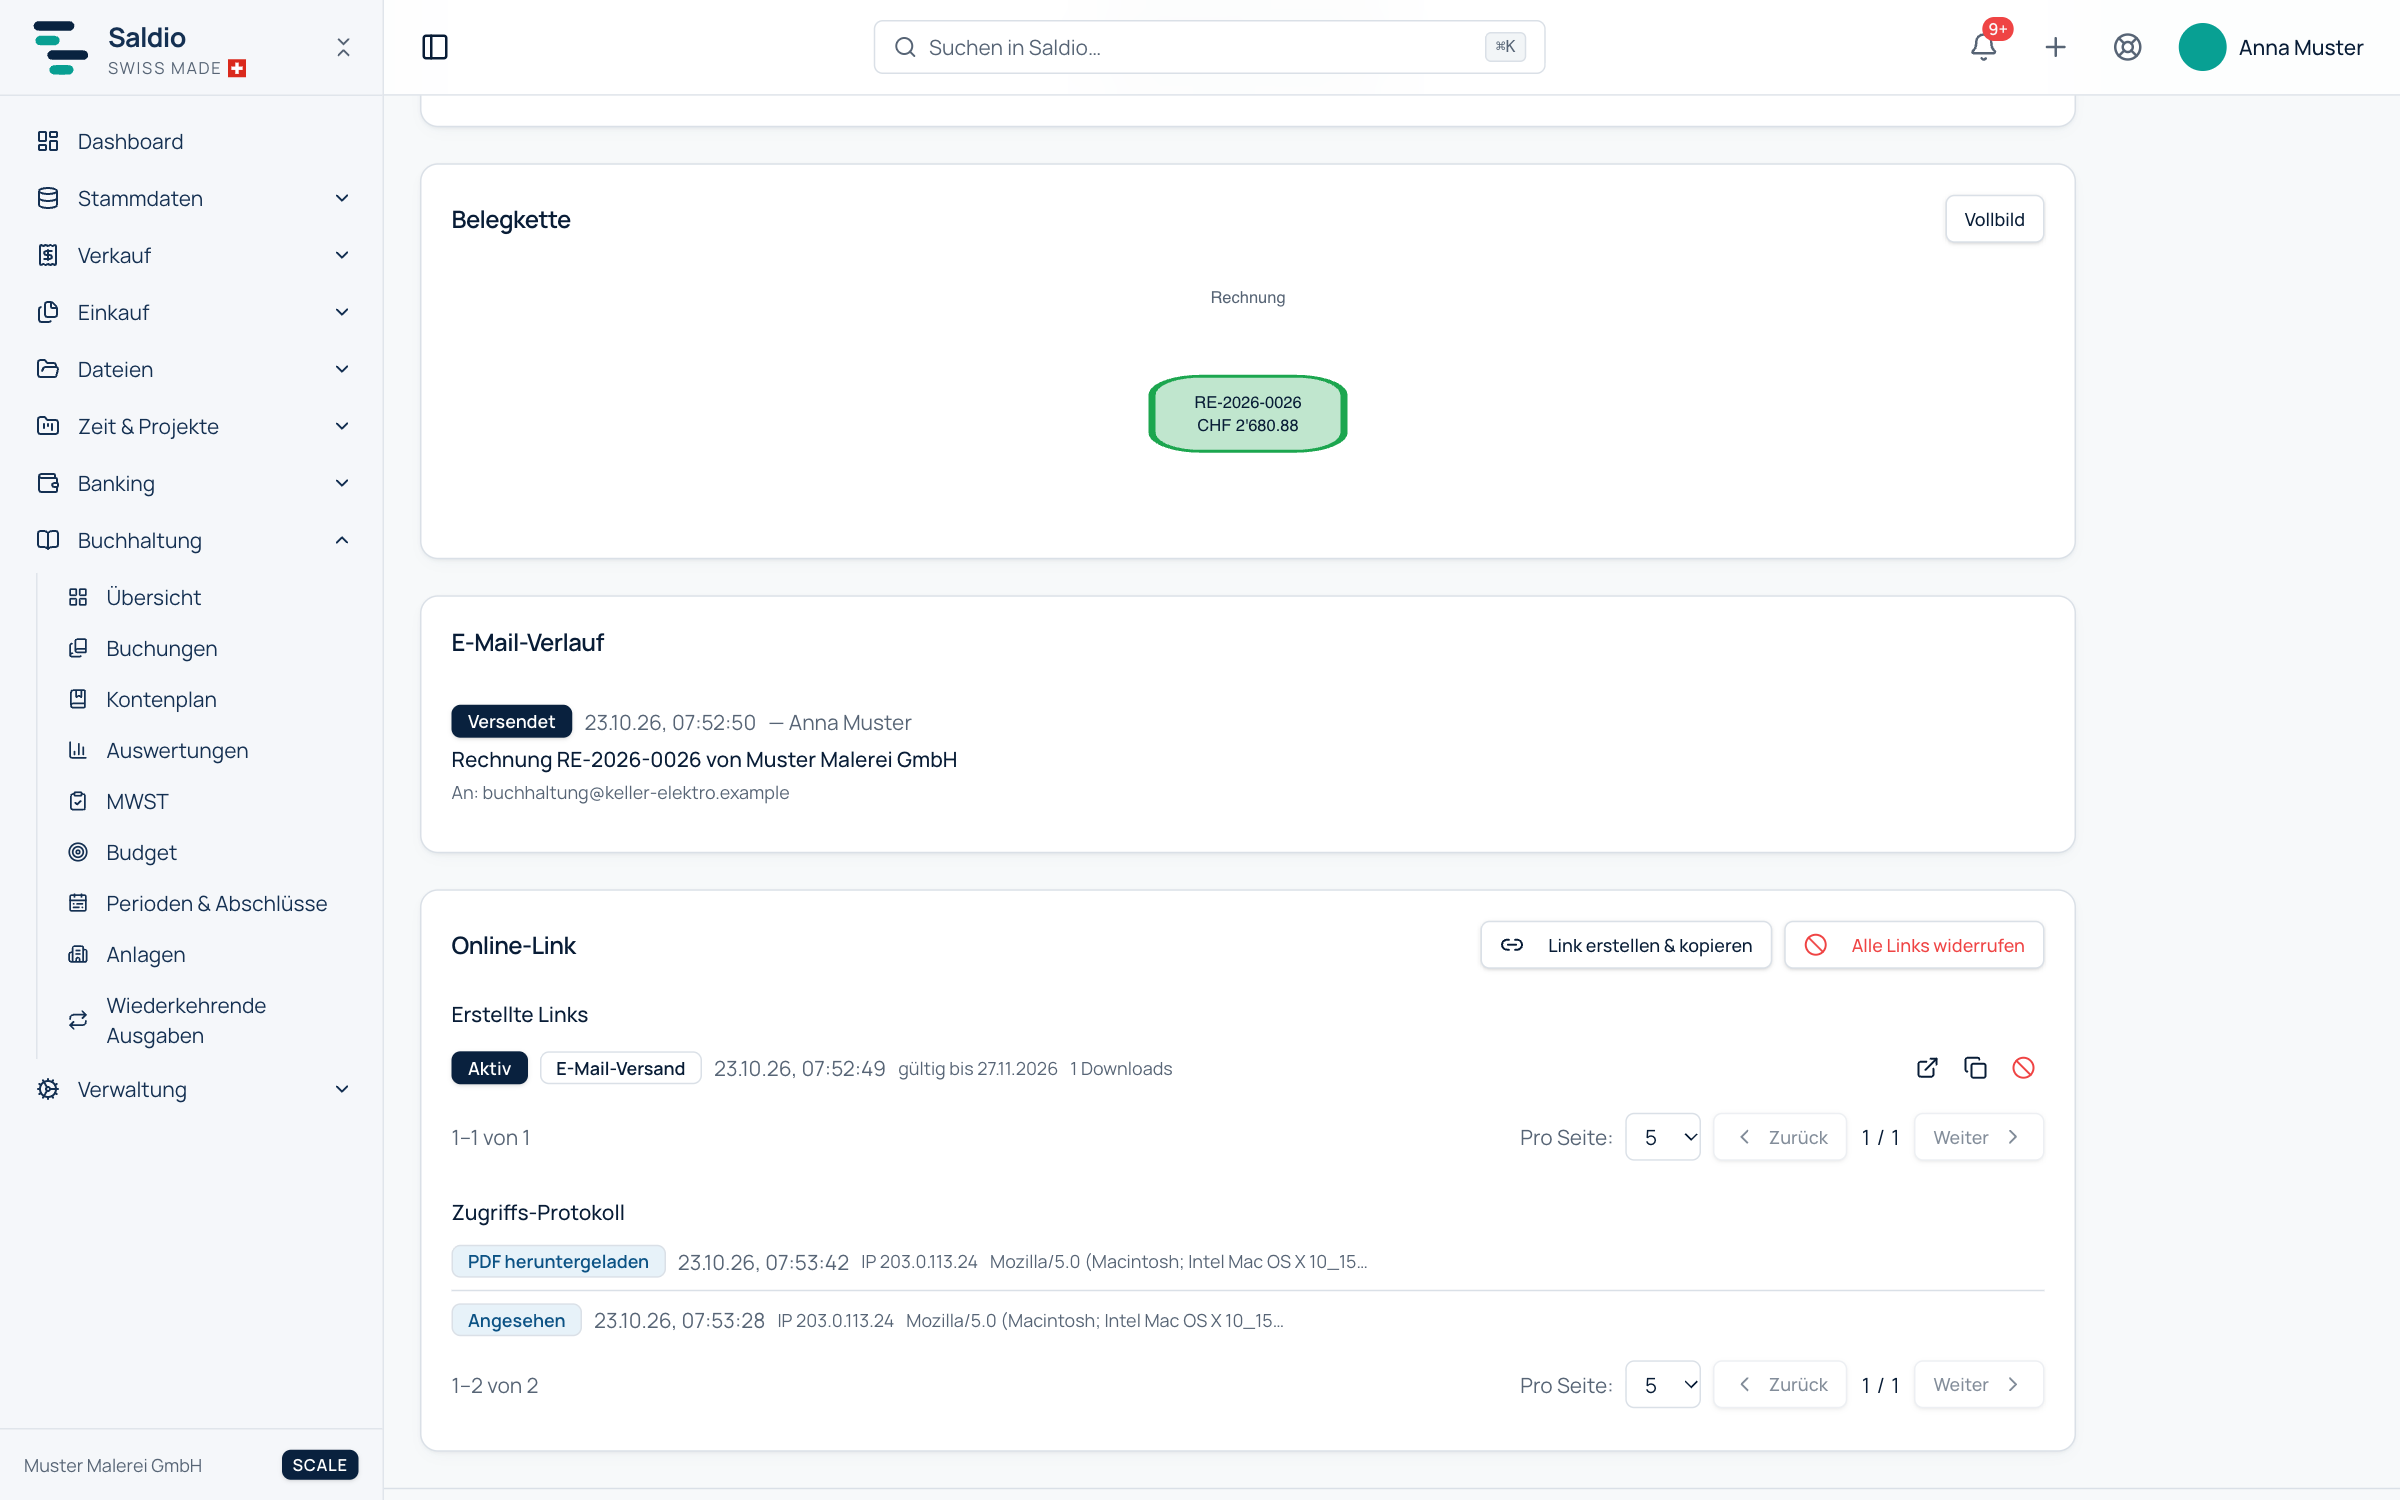This screenshot has width=2400, height=1500.
Task: Collapse the sidebar workspace switcher chevrons
Action: pos(343,47)
